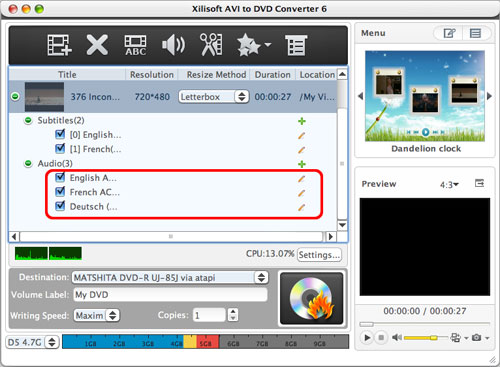Click the 720*480 resolution cell
500x367 pixels.
coord(152,97)
